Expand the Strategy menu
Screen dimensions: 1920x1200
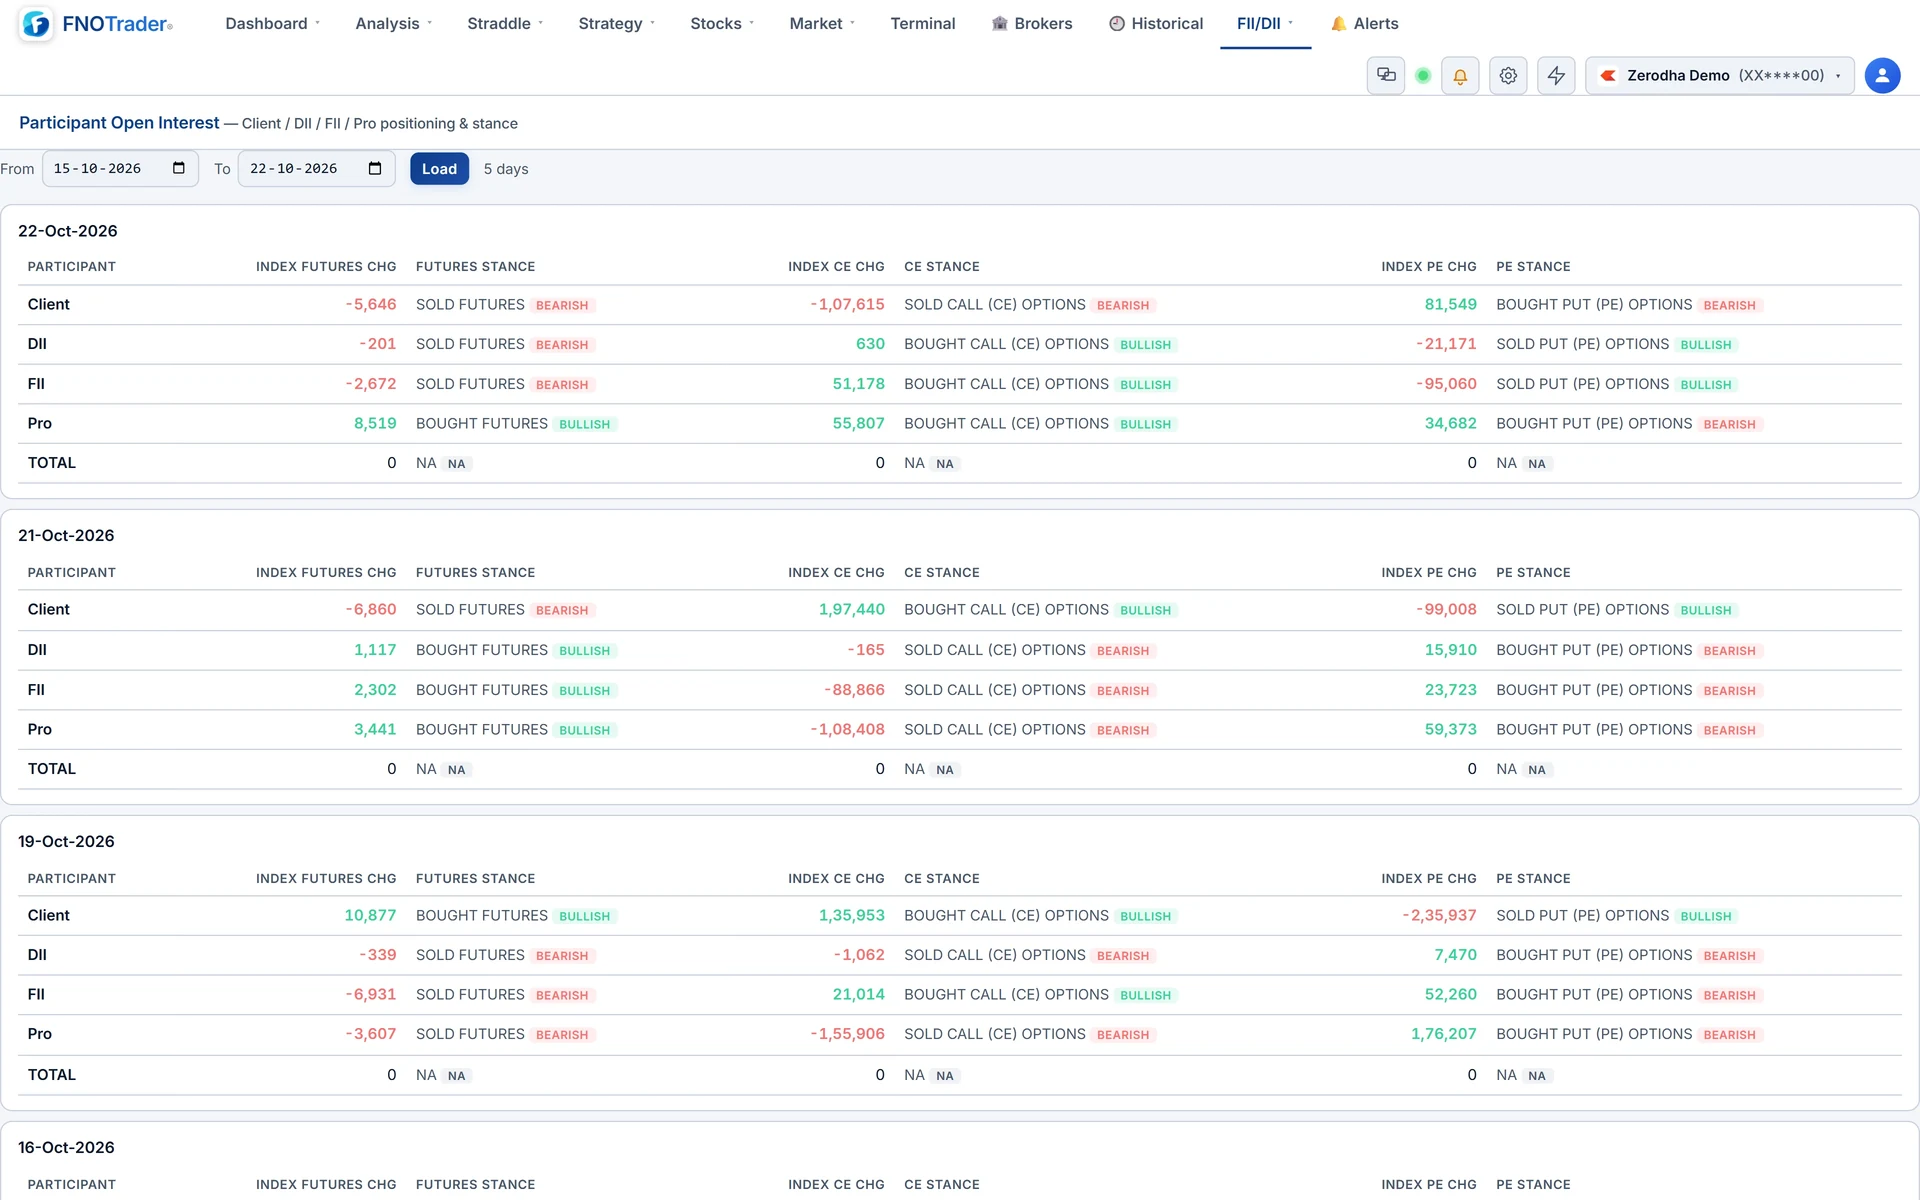(x=616, y=23)
